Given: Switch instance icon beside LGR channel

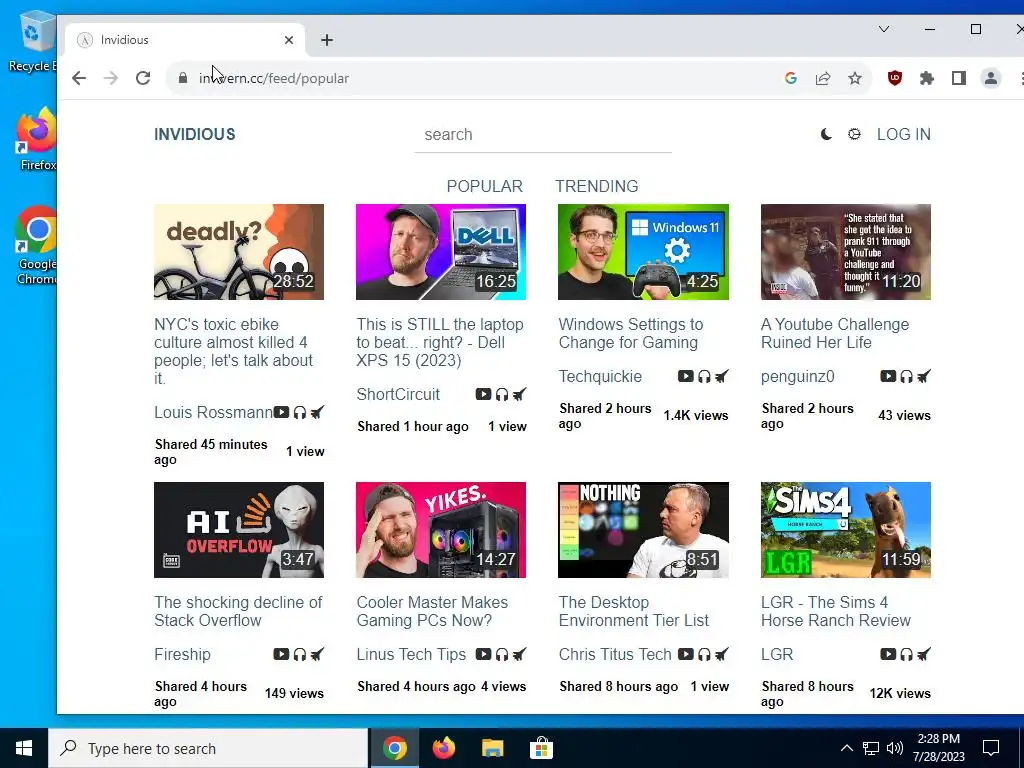Looking at the screenshot, I should tap(924, 654).
